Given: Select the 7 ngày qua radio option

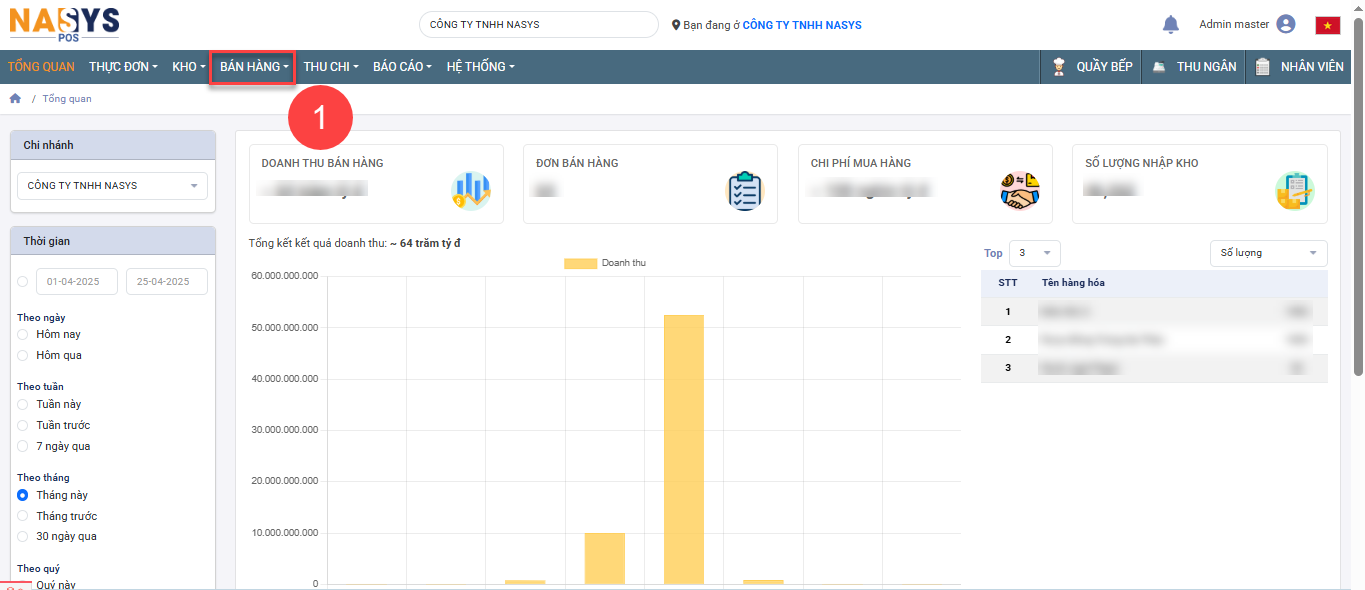Looking at the screenshot, I should [23, 446].
